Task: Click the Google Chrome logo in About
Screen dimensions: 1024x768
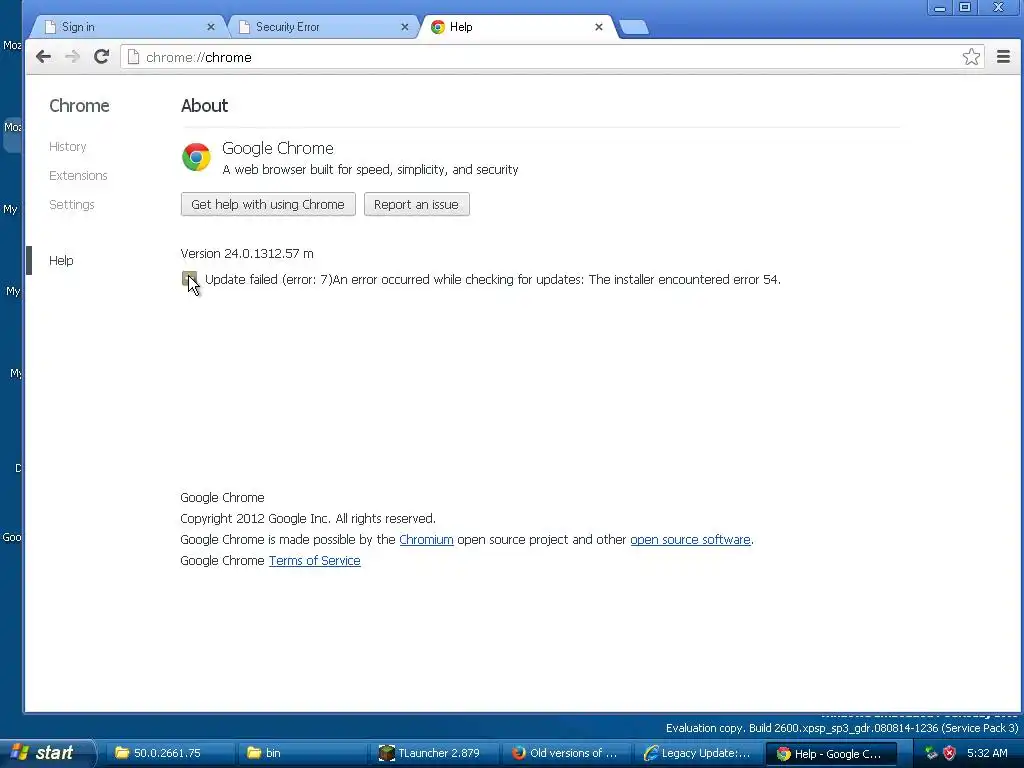Action: click(196, 157)
